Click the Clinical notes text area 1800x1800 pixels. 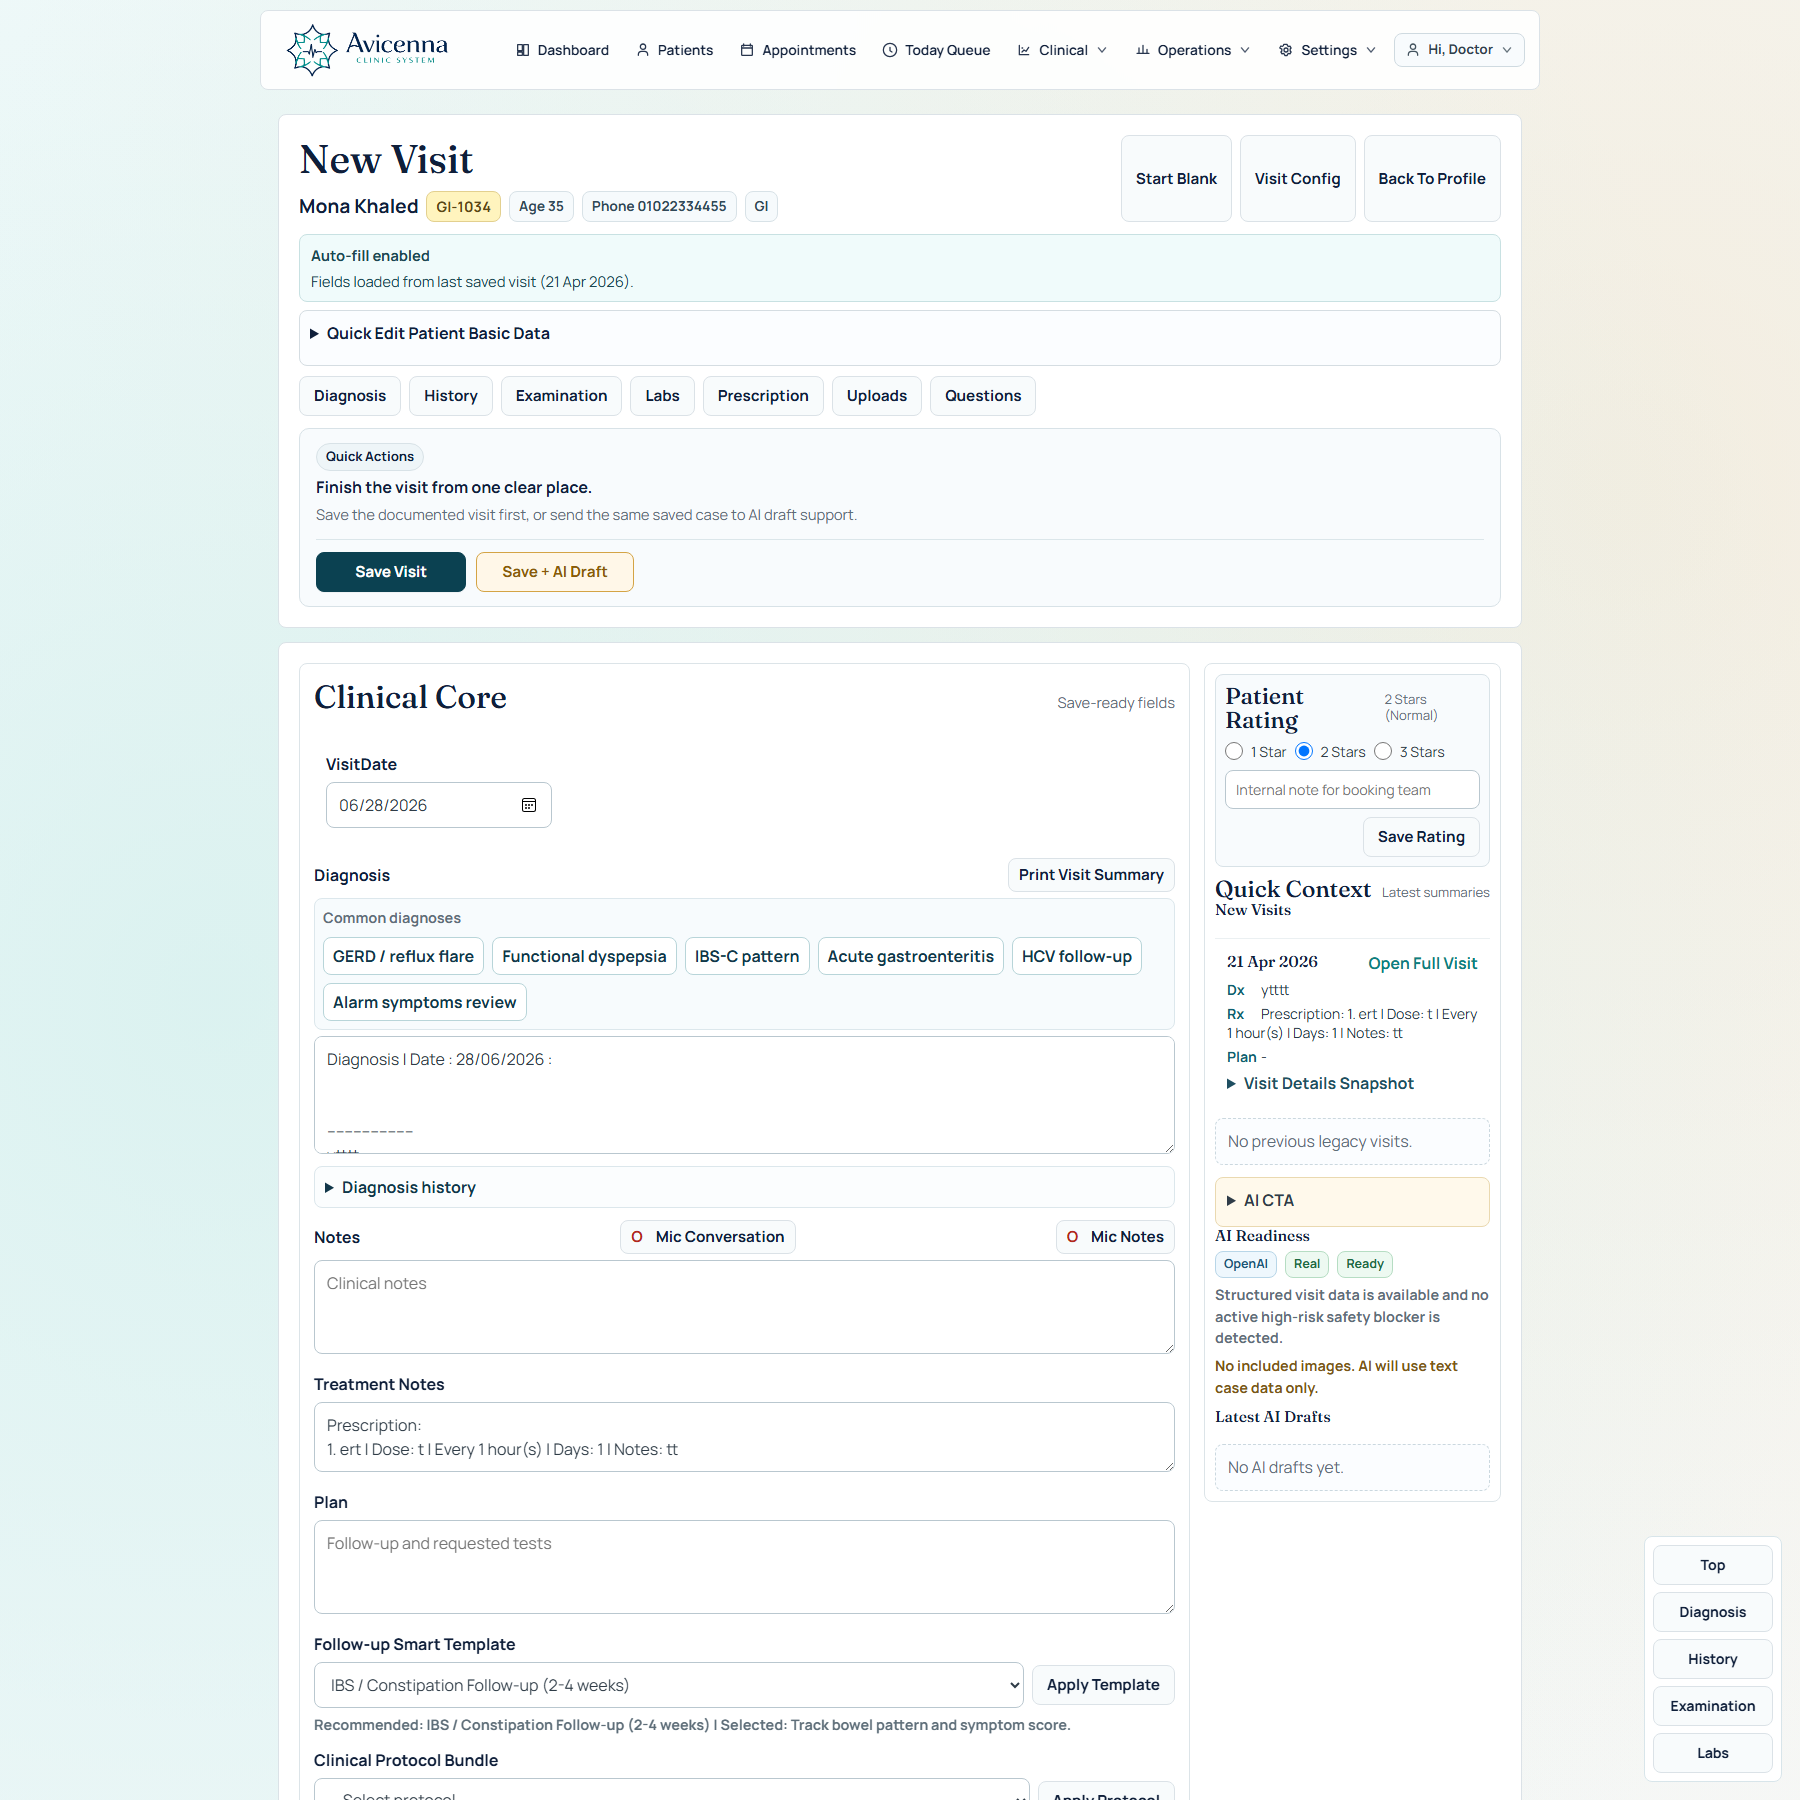(x=744, y=1307)
